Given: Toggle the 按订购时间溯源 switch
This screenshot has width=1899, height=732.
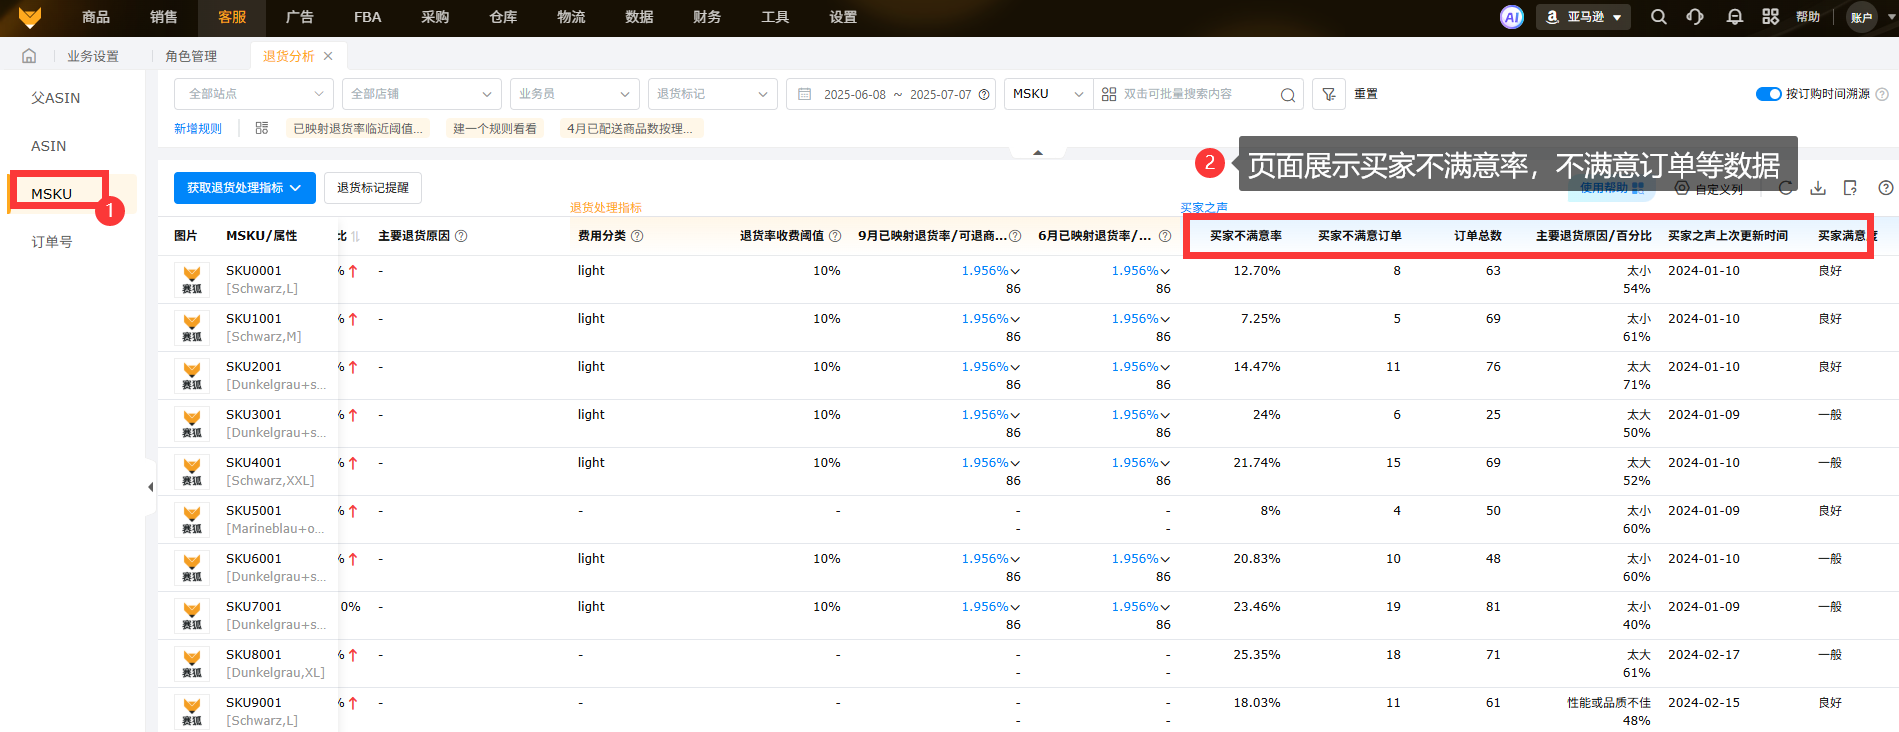Looking at the screenshot, I should tap(1768, 94).
